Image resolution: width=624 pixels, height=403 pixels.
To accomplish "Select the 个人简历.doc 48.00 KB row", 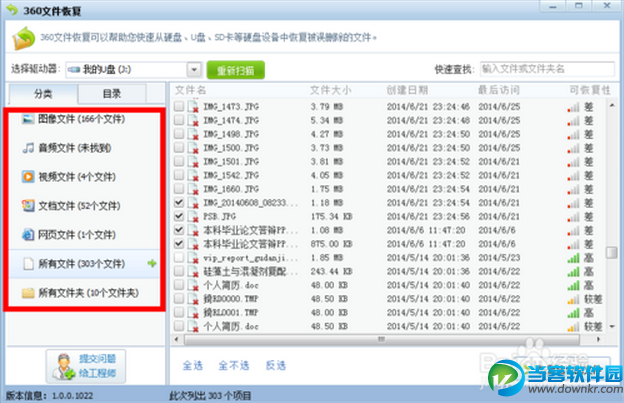I will click(x=390, y=285).
